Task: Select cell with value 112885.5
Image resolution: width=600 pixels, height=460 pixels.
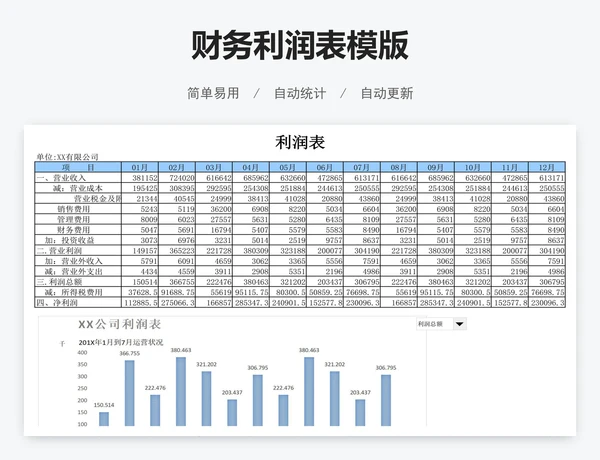Action: click(x=140, y=302)
